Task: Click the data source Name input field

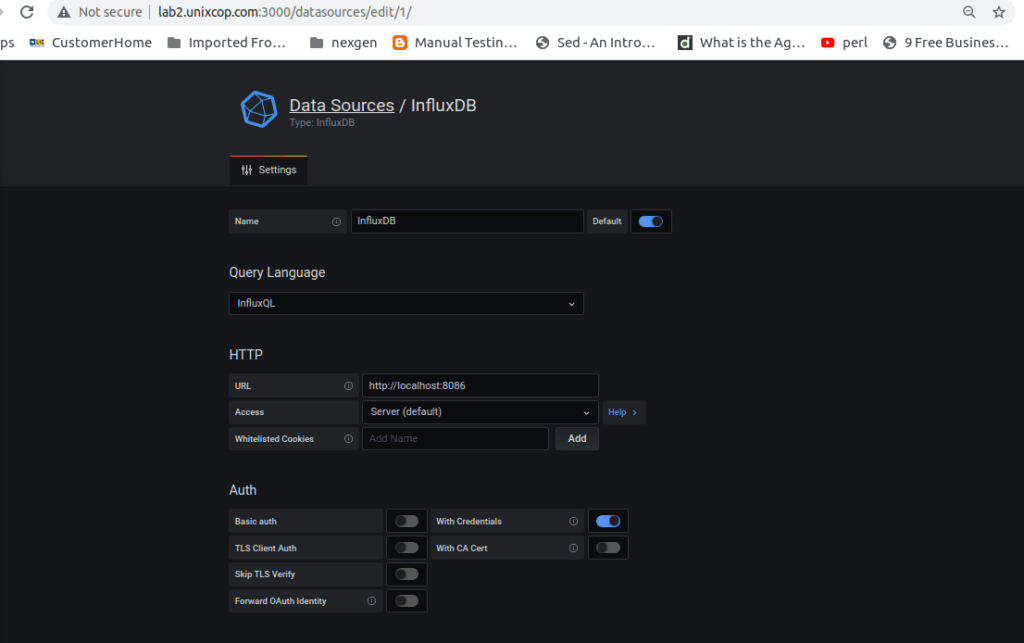Action: [467, 221]
